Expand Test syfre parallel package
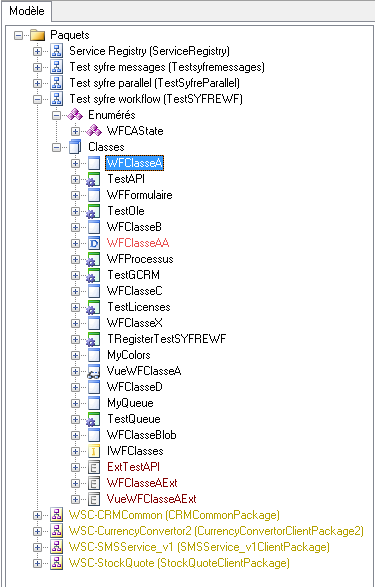Screen dimensions: 375x587 (x=37, y=83)
